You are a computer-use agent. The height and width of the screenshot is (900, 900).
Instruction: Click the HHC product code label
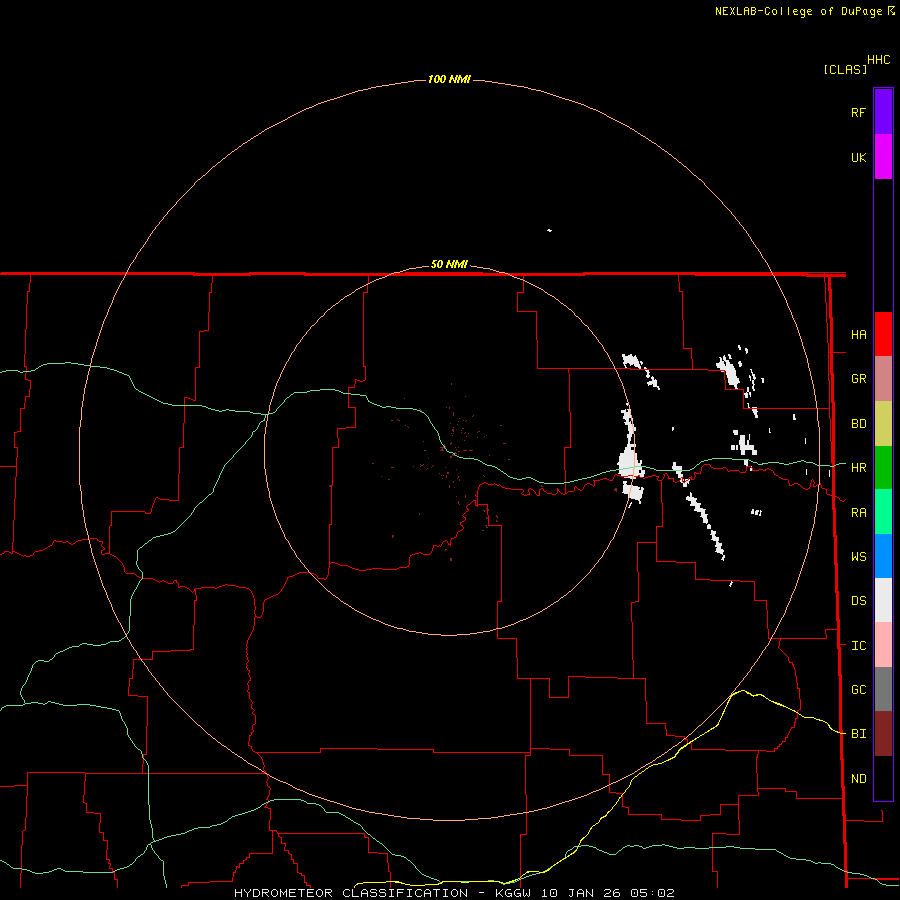point(879,60)
